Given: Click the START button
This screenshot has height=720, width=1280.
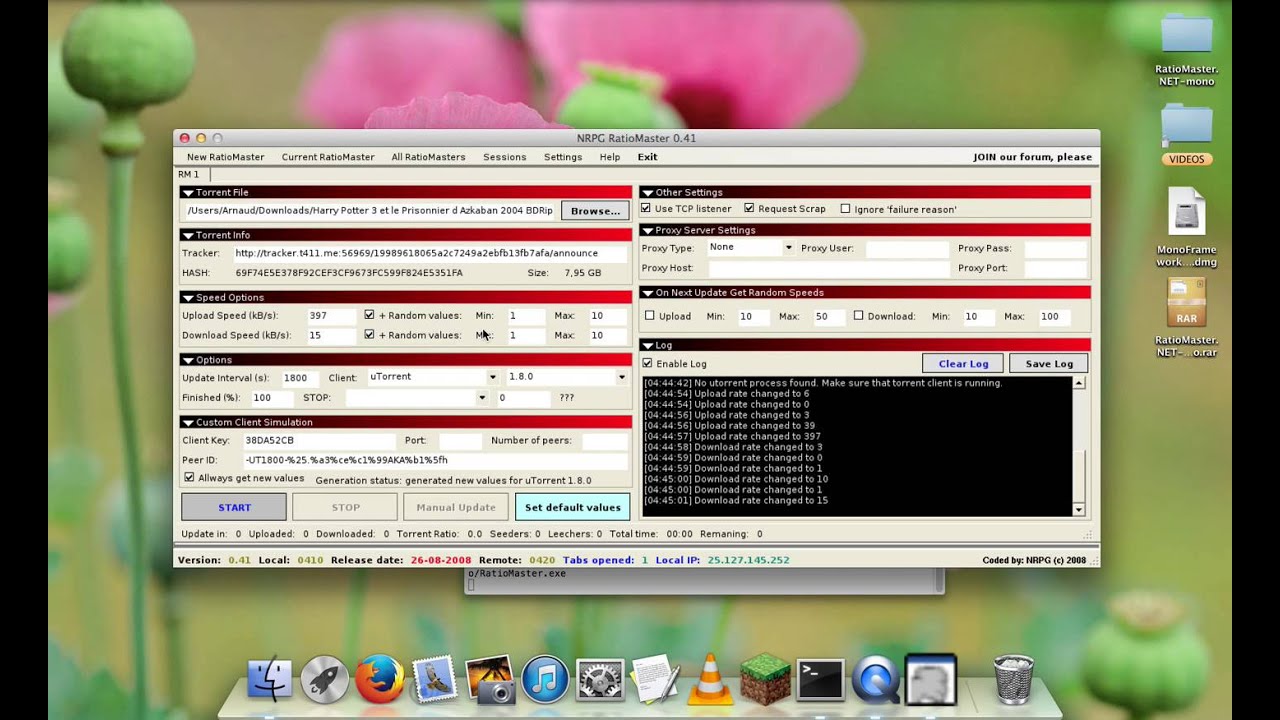Looking at the screenshot, I should 234,507.
